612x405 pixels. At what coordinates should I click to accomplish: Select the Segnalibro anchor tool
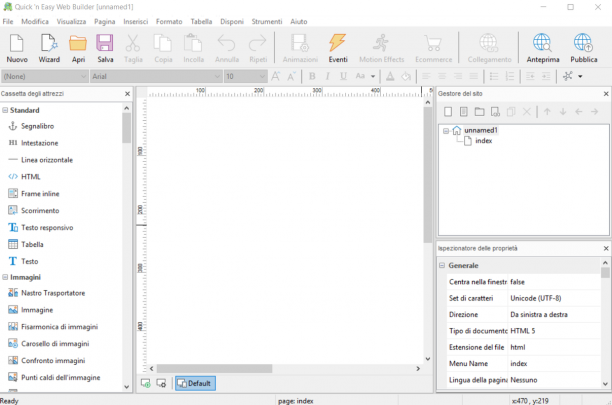click(31, 126)
